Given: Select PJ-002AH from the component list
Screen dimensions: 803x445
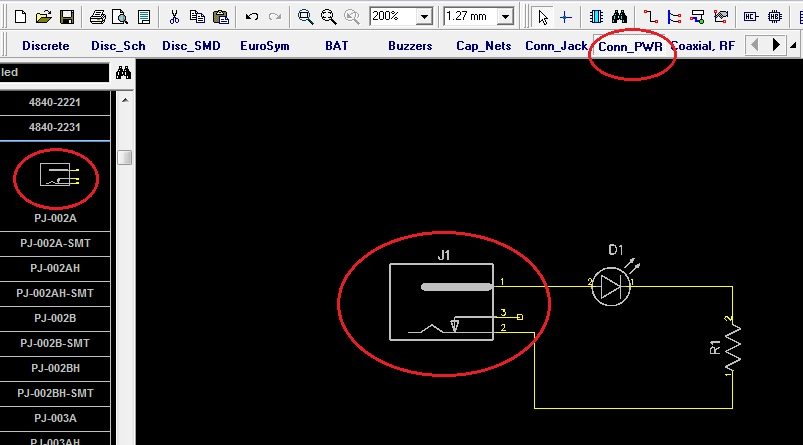Looking at the screenshot, I should 55,268.
